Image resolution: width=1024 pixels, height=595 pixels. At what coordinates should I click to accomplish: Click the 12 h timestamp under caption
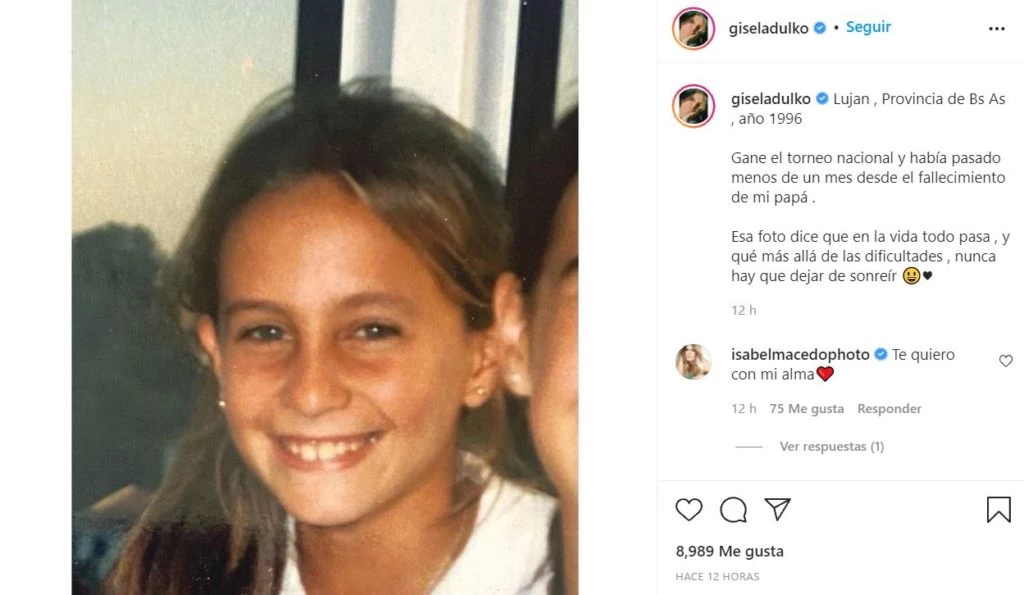pyautogui.click(x=744, y=310)
